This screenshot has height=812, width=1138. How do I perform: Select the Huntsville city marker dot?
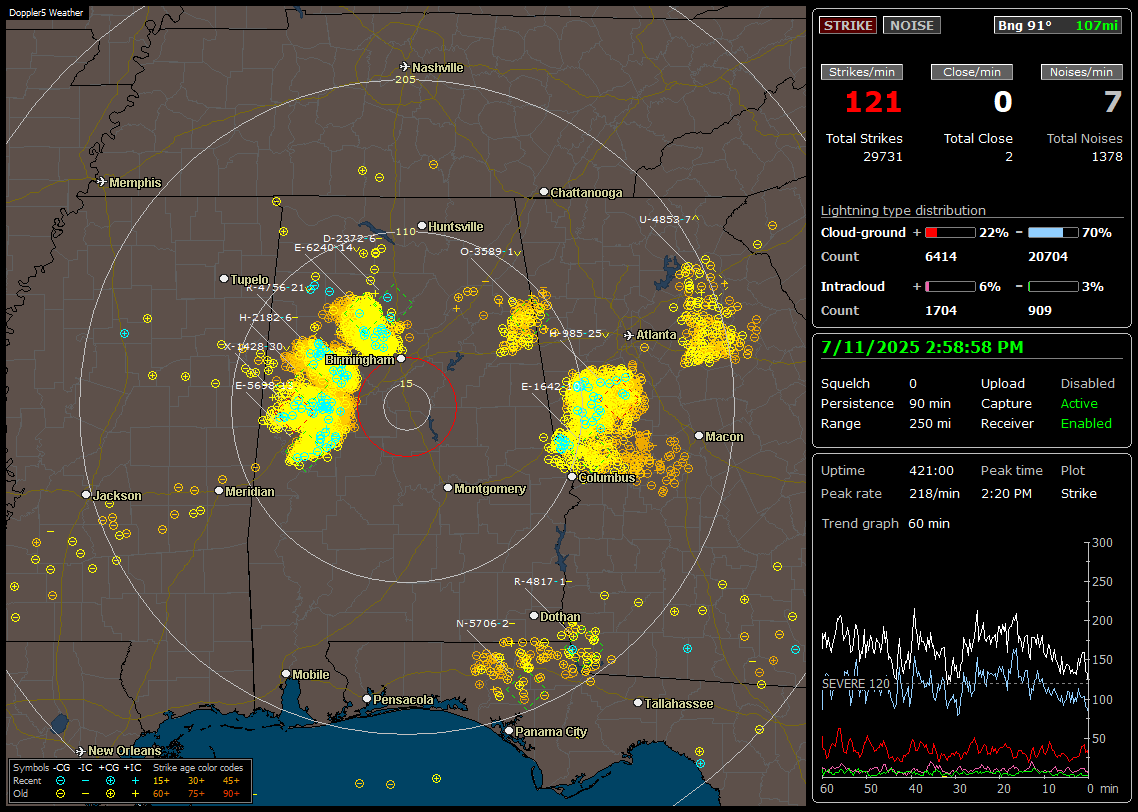click(x=422, y=226)
